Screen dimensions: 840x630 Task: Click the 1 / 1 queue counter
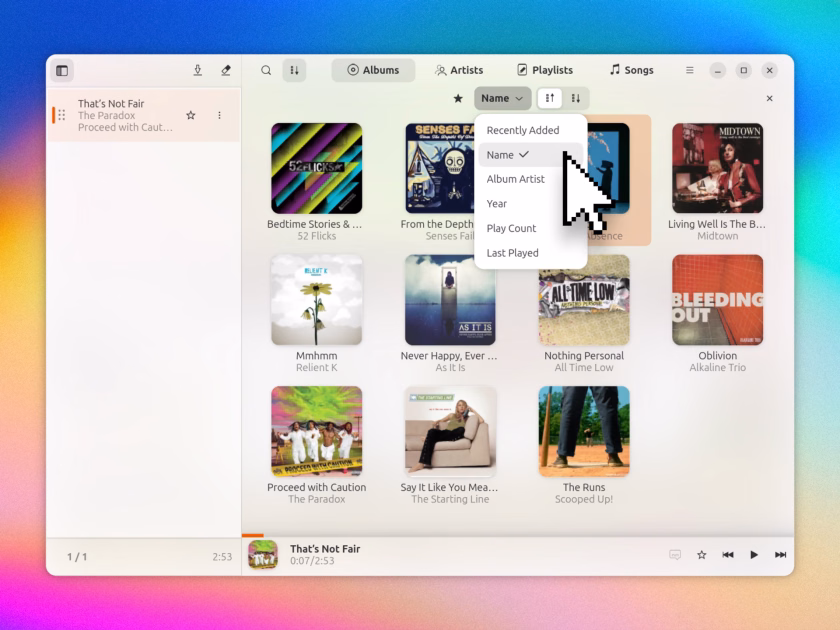point(77,557)
